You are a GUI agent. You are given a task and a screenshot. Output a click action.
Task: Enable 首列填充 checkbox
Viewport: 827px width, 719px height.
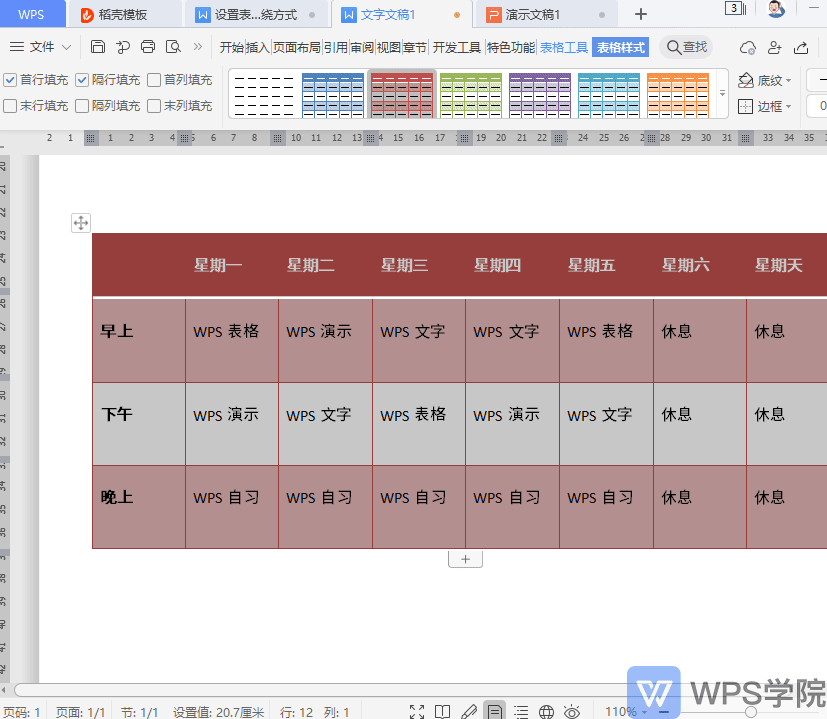(154, 80)
